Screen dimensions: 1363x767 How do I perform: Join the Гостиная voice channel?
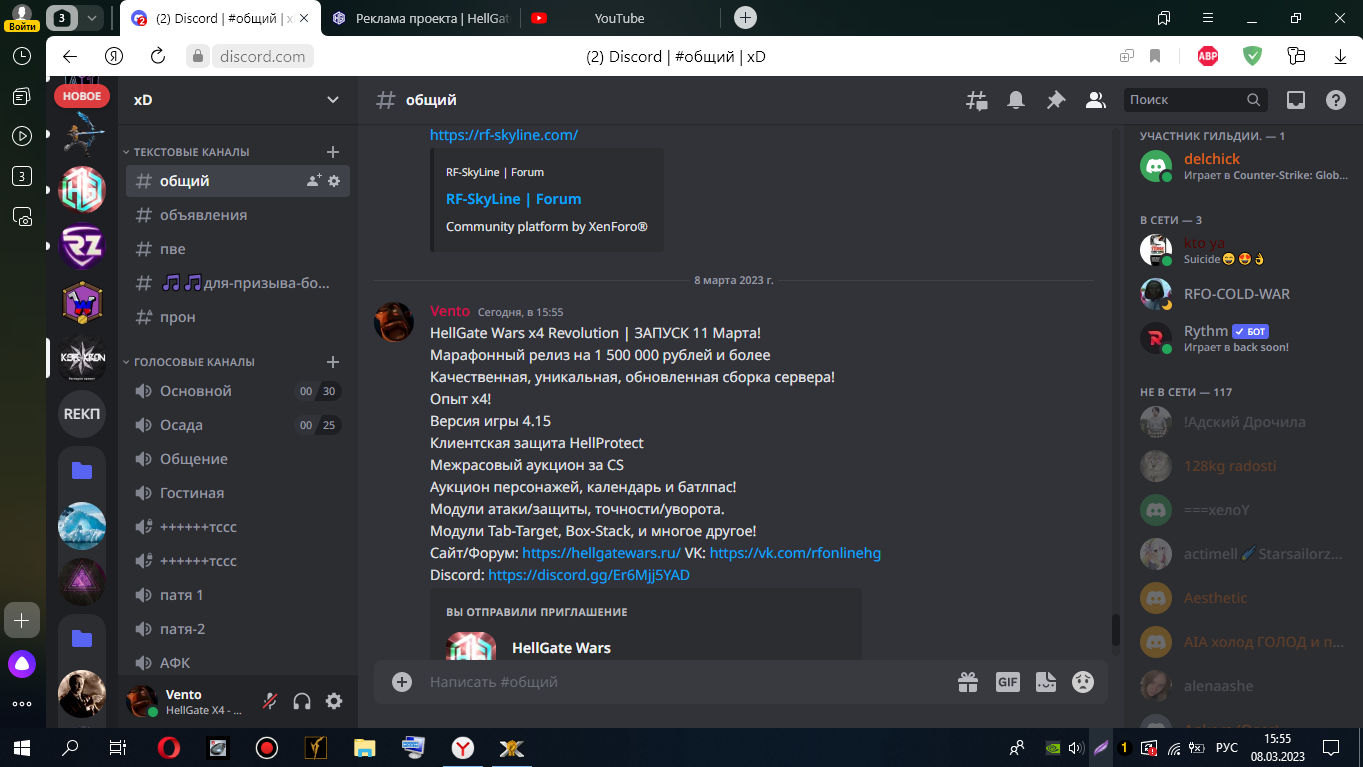[x=238, y=493]
